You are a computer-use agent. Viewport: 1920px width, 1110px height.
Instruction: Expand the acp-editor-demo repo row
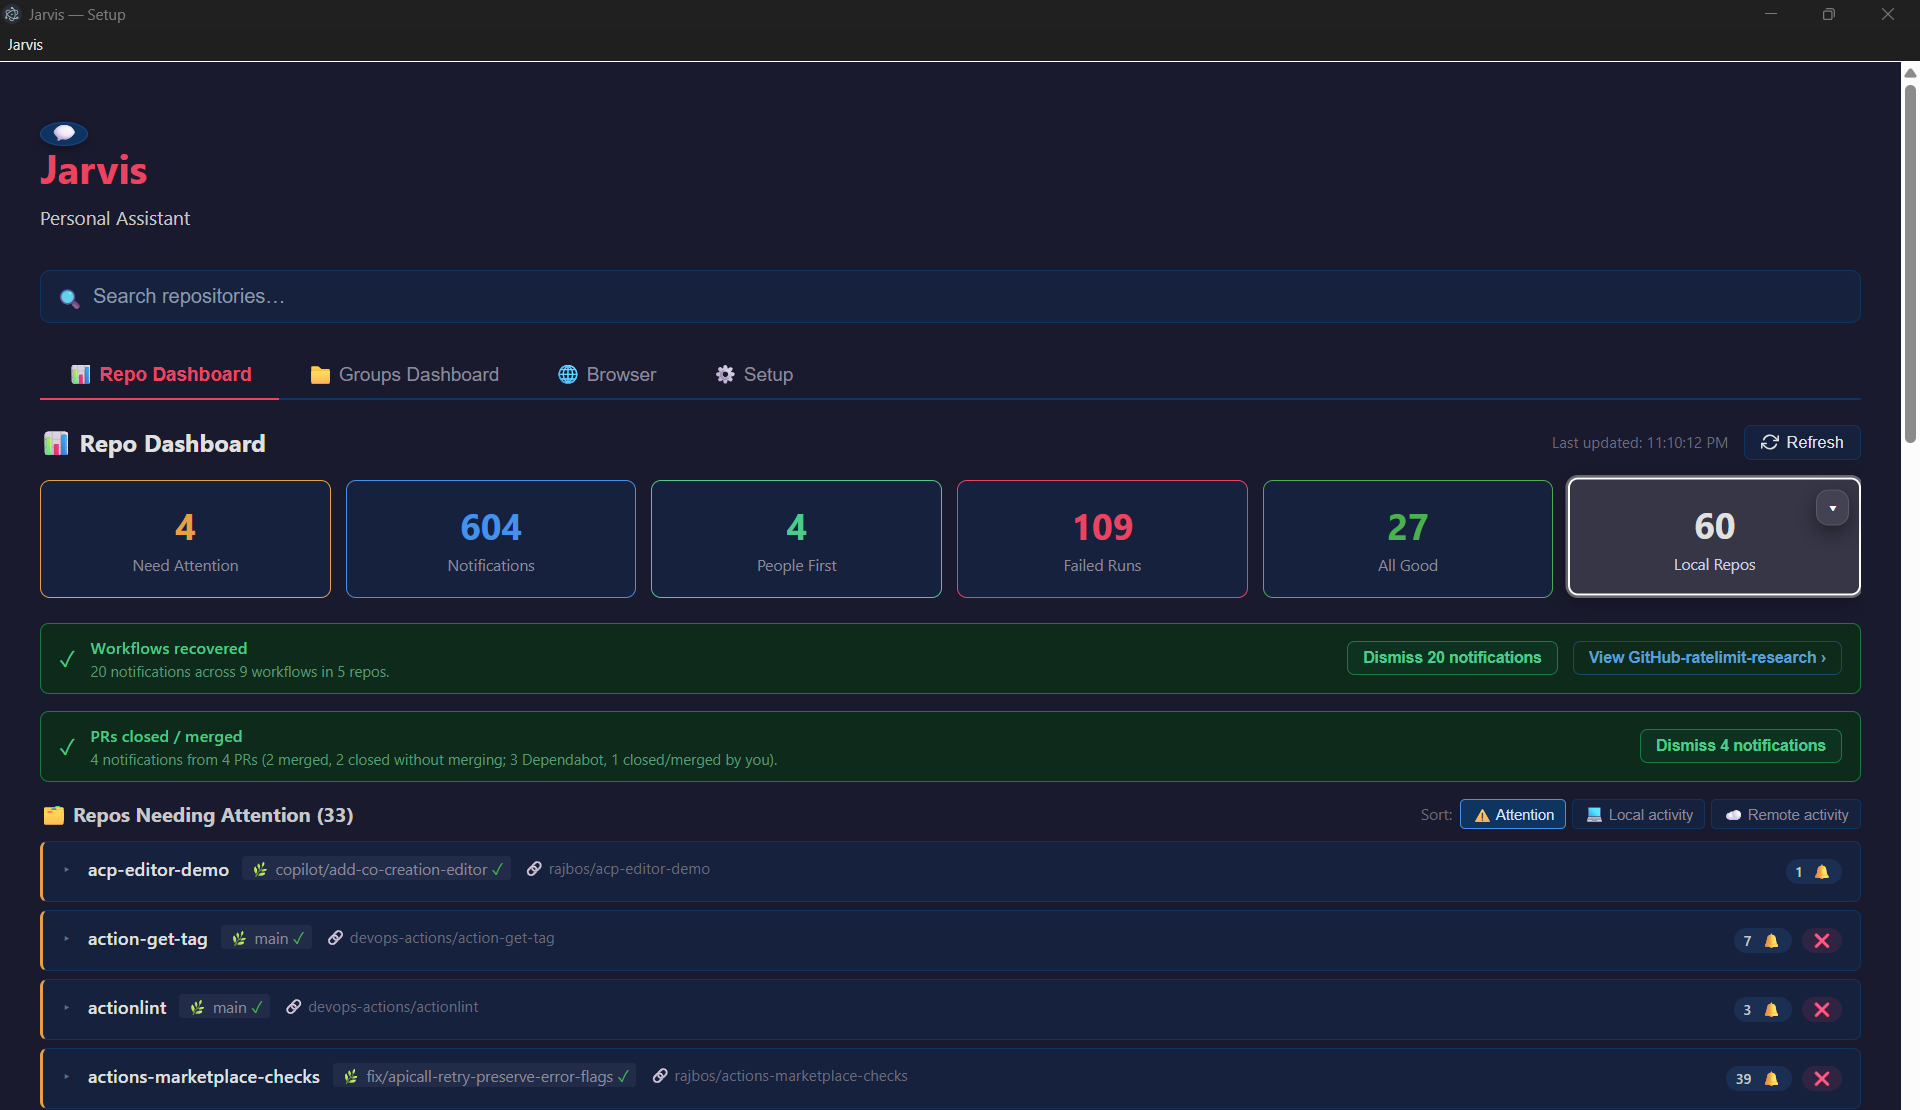(x=67, y=870)
